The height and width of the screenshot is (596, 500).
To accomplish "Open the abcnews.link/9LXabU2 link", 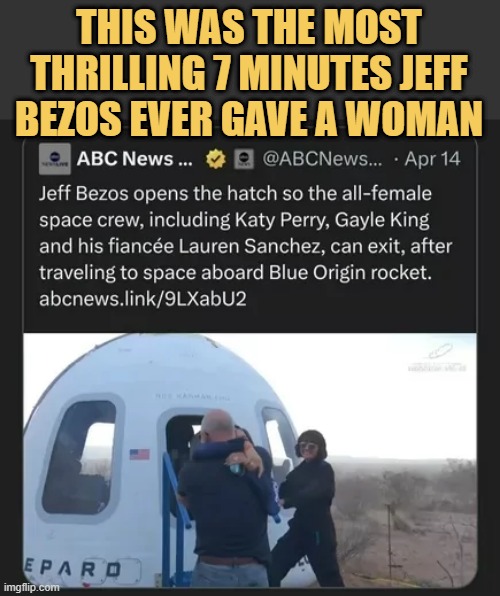I will (x=143, y=300).
